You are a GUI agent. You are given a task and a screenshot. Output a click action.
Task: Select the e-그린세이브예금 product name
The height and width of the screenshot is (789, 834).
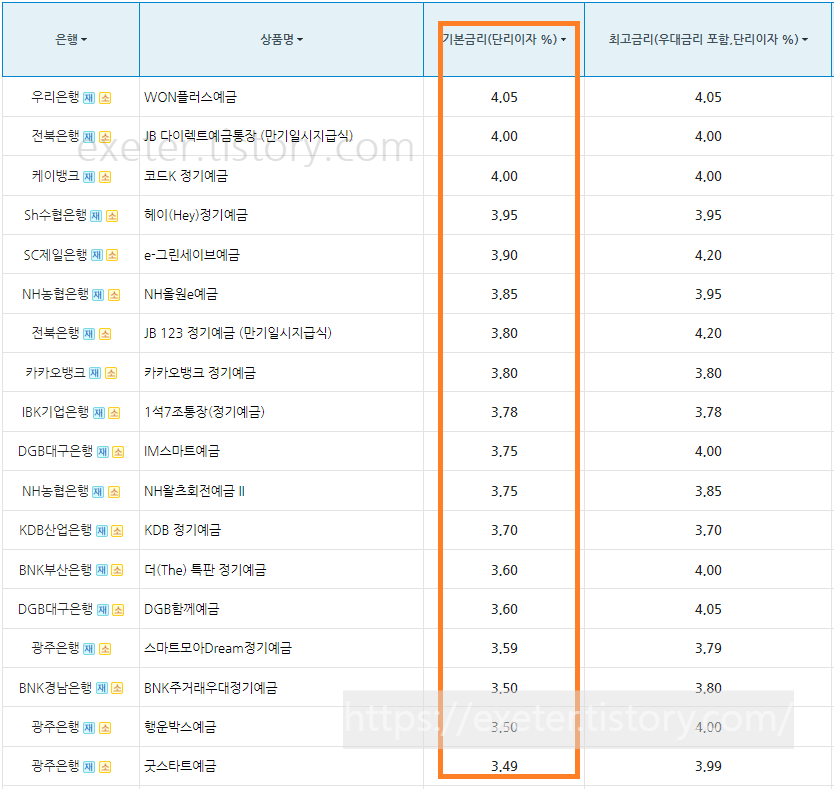tap(191, 255)
